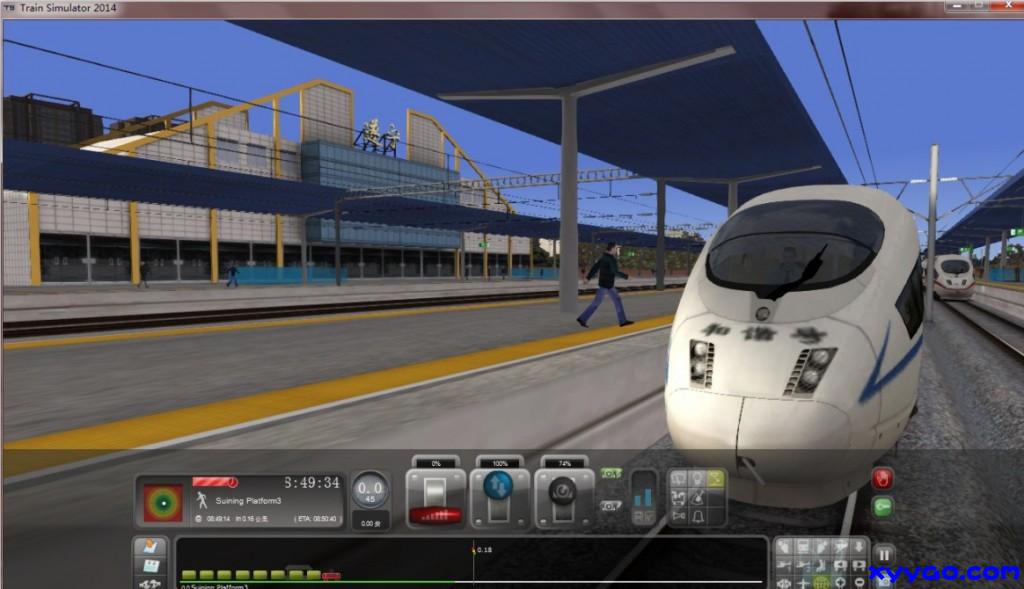Sound the train bell icon

(697, 516)
